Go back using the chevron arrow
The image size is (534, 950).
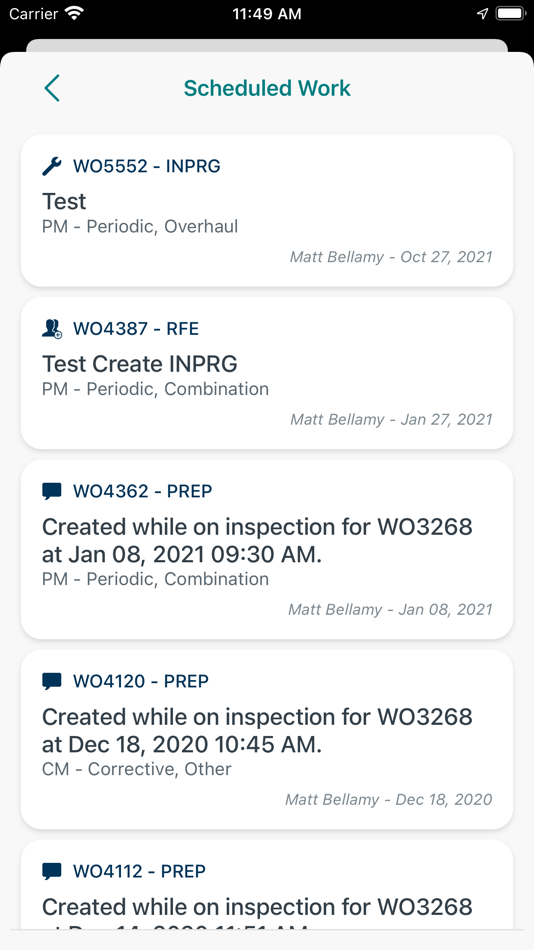[52, 88]
